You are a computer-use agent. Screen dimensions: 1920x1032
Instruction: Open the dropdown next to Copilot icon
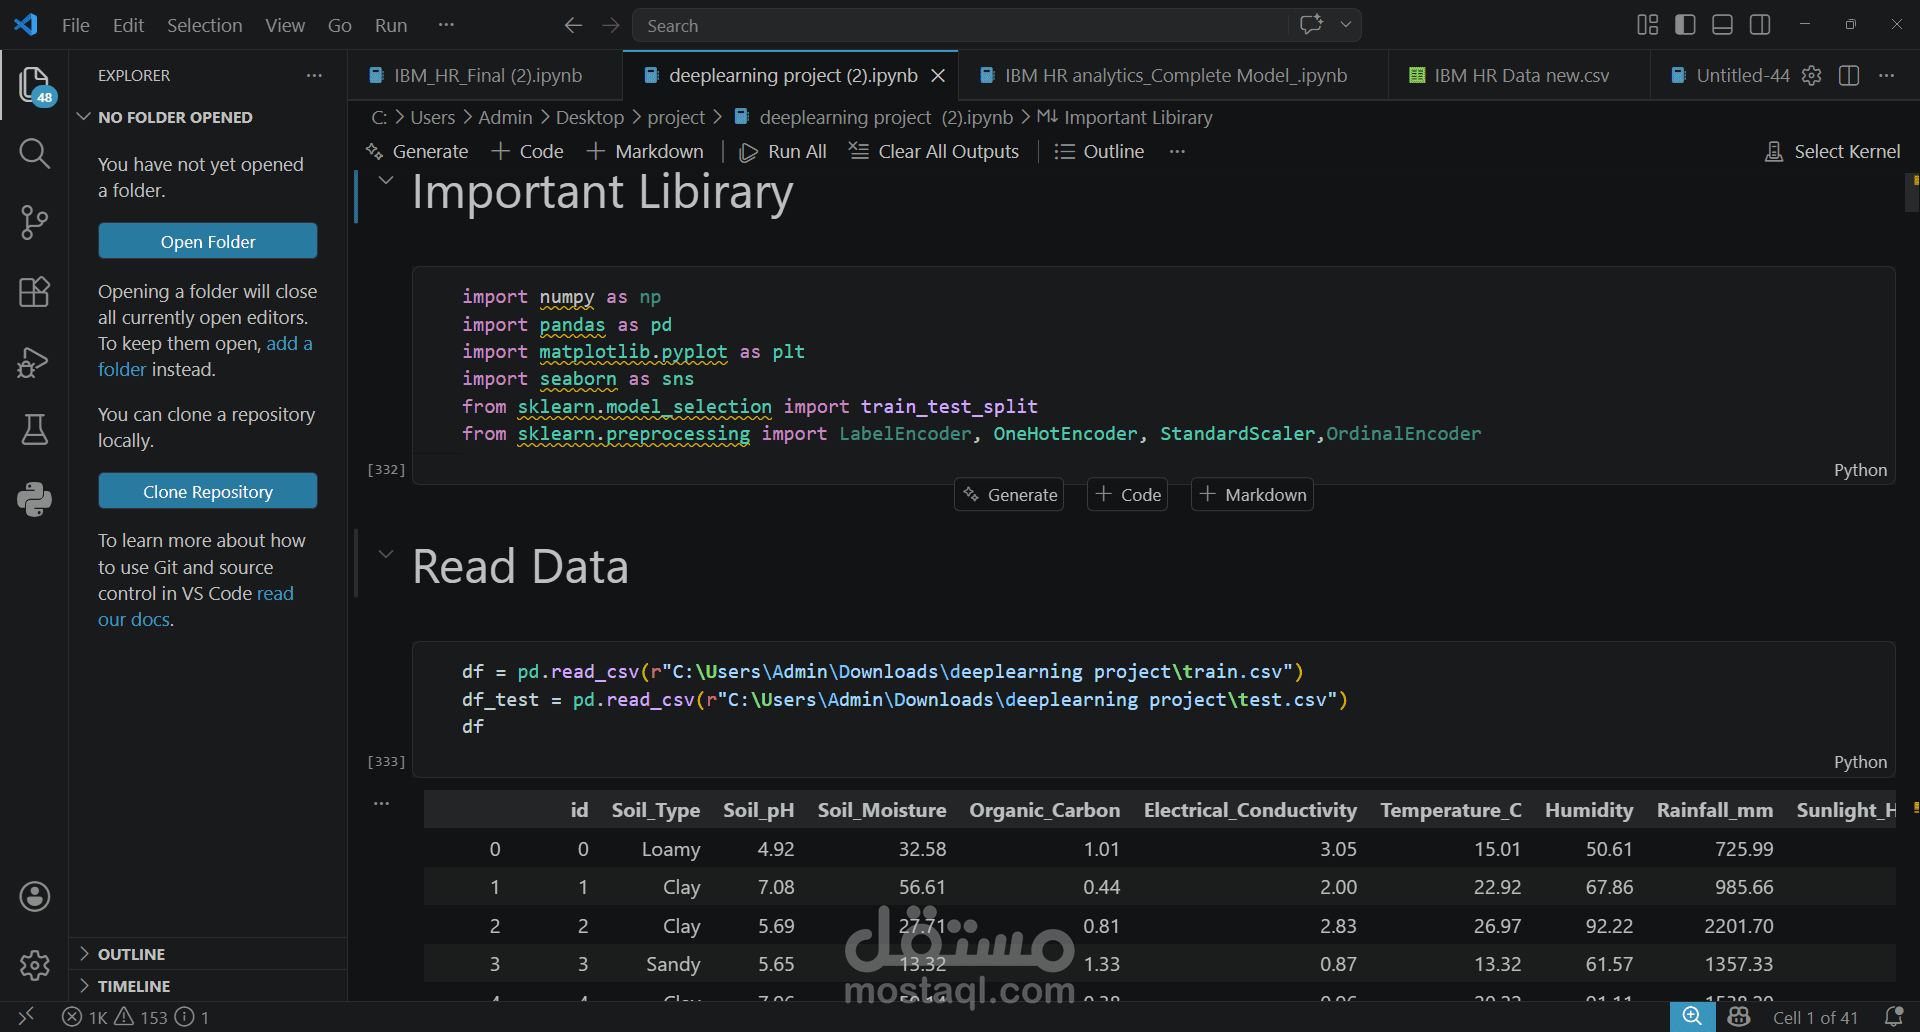point(1346,25)
